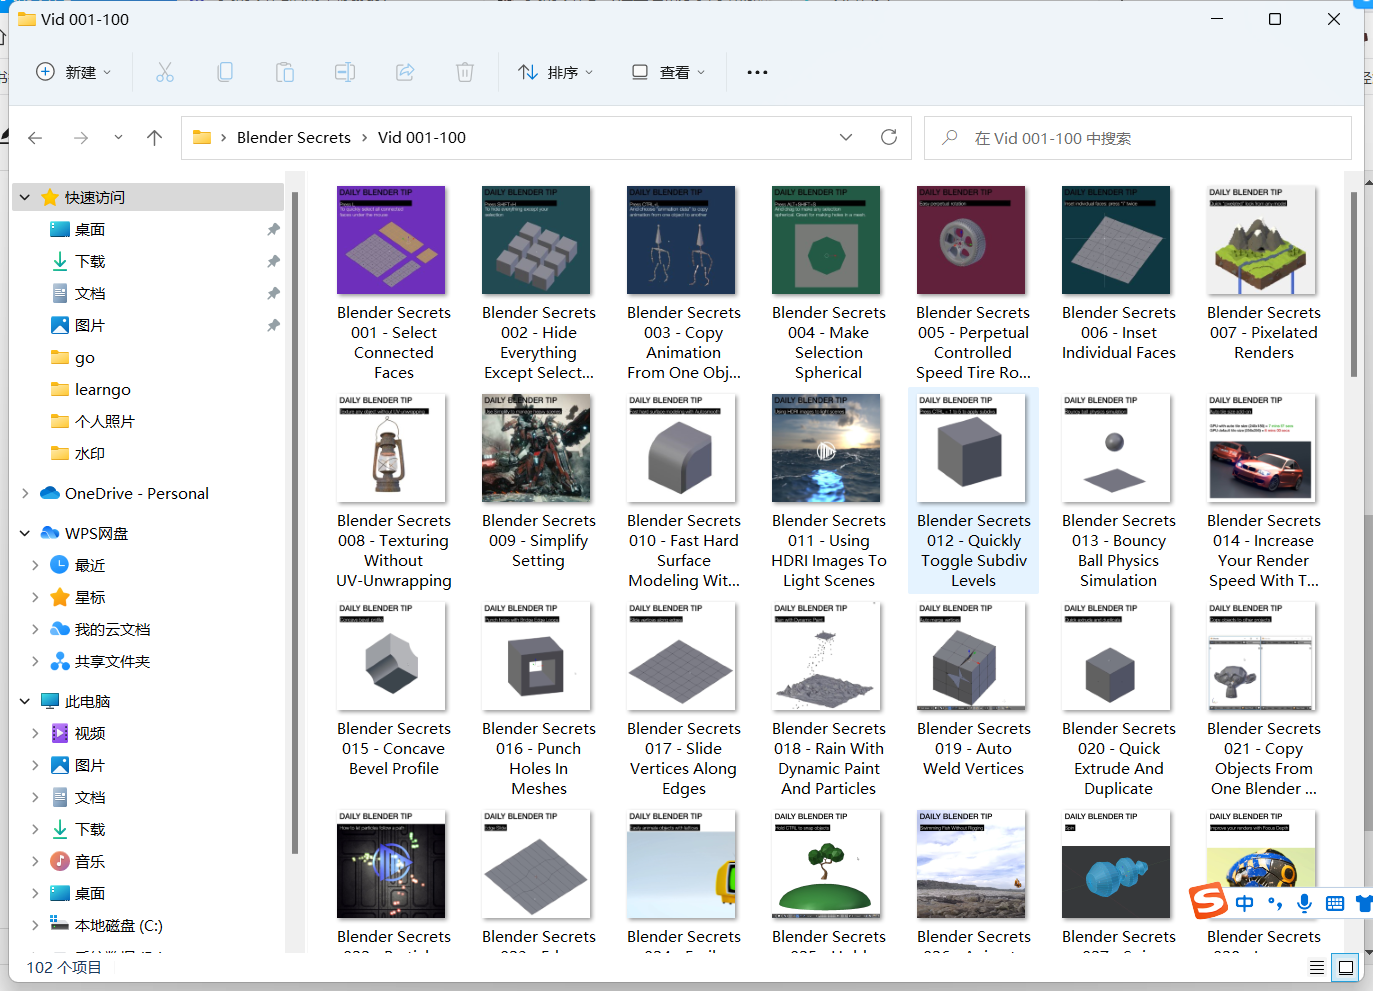Click the pin icon next to 下载
The width and height of the screenshot is (1373, 991).
coord(273,261)
